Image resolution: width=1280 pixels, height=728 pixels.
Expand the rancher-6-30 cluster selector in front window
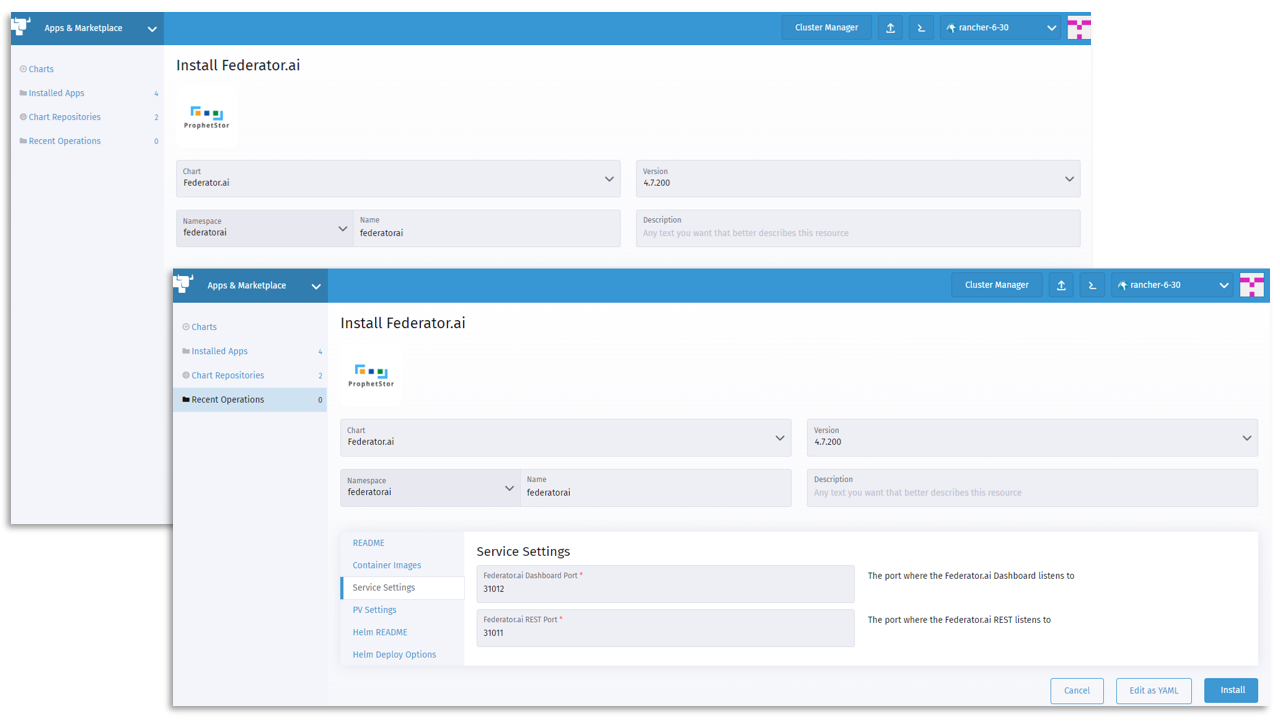[1172, 285]
